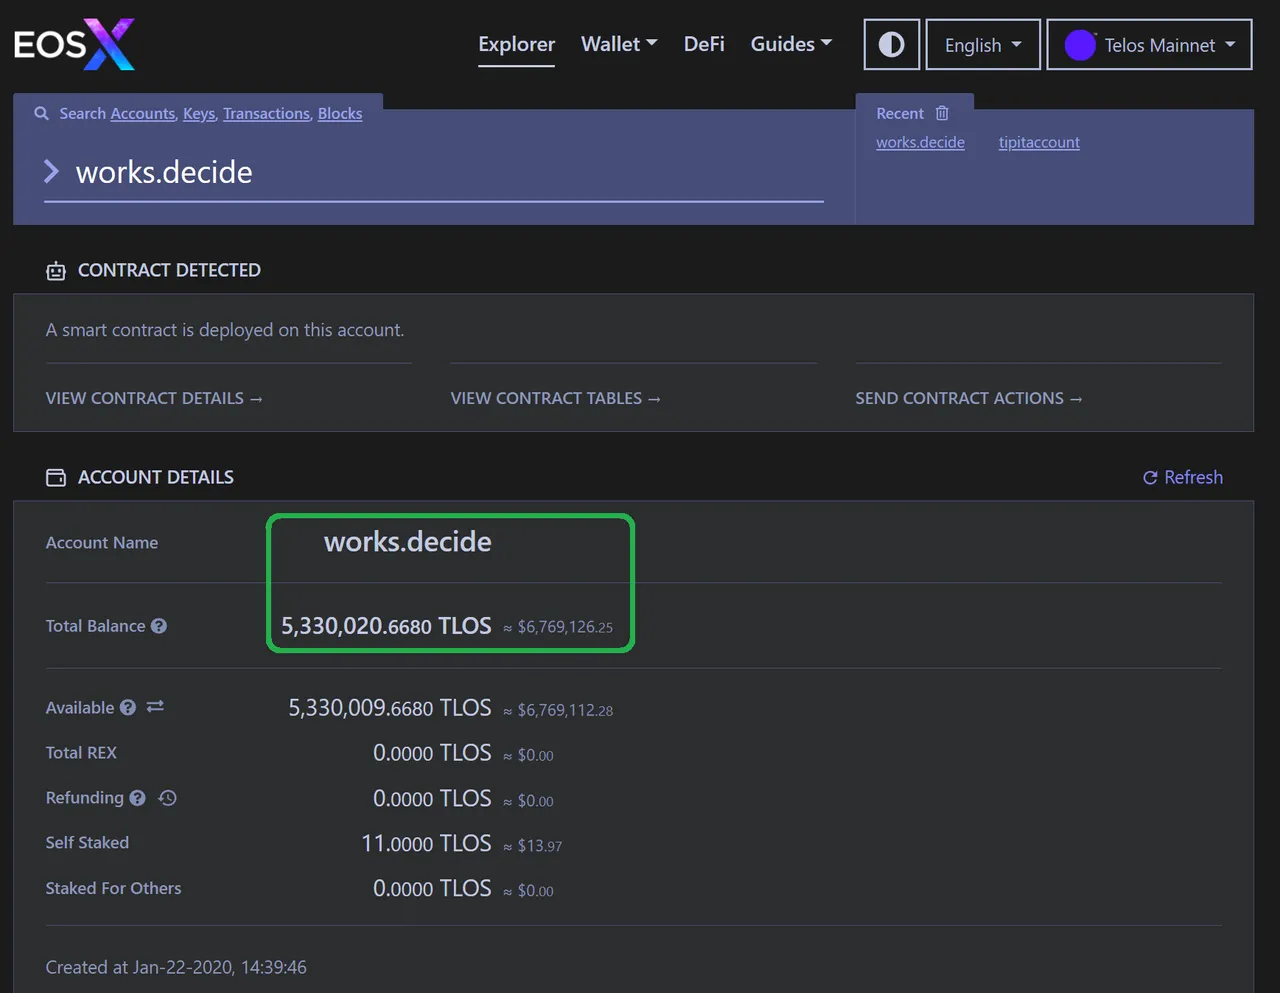Screen dimensions: 1280x993
Task: Open the English language dropdown
Action: pos(983,44)
